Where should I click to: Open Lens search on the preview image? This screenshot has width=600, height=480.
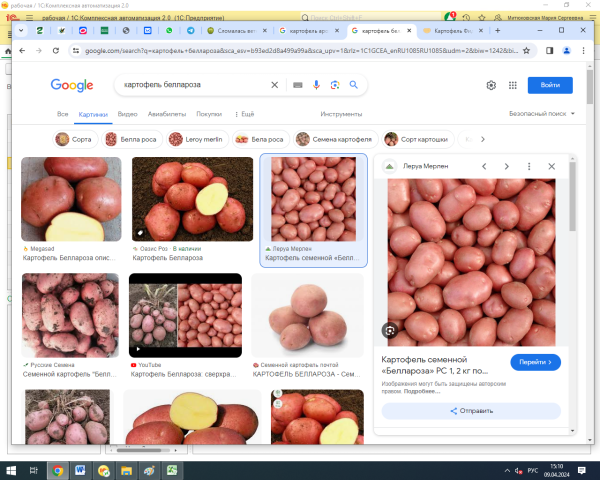point(389,329)
